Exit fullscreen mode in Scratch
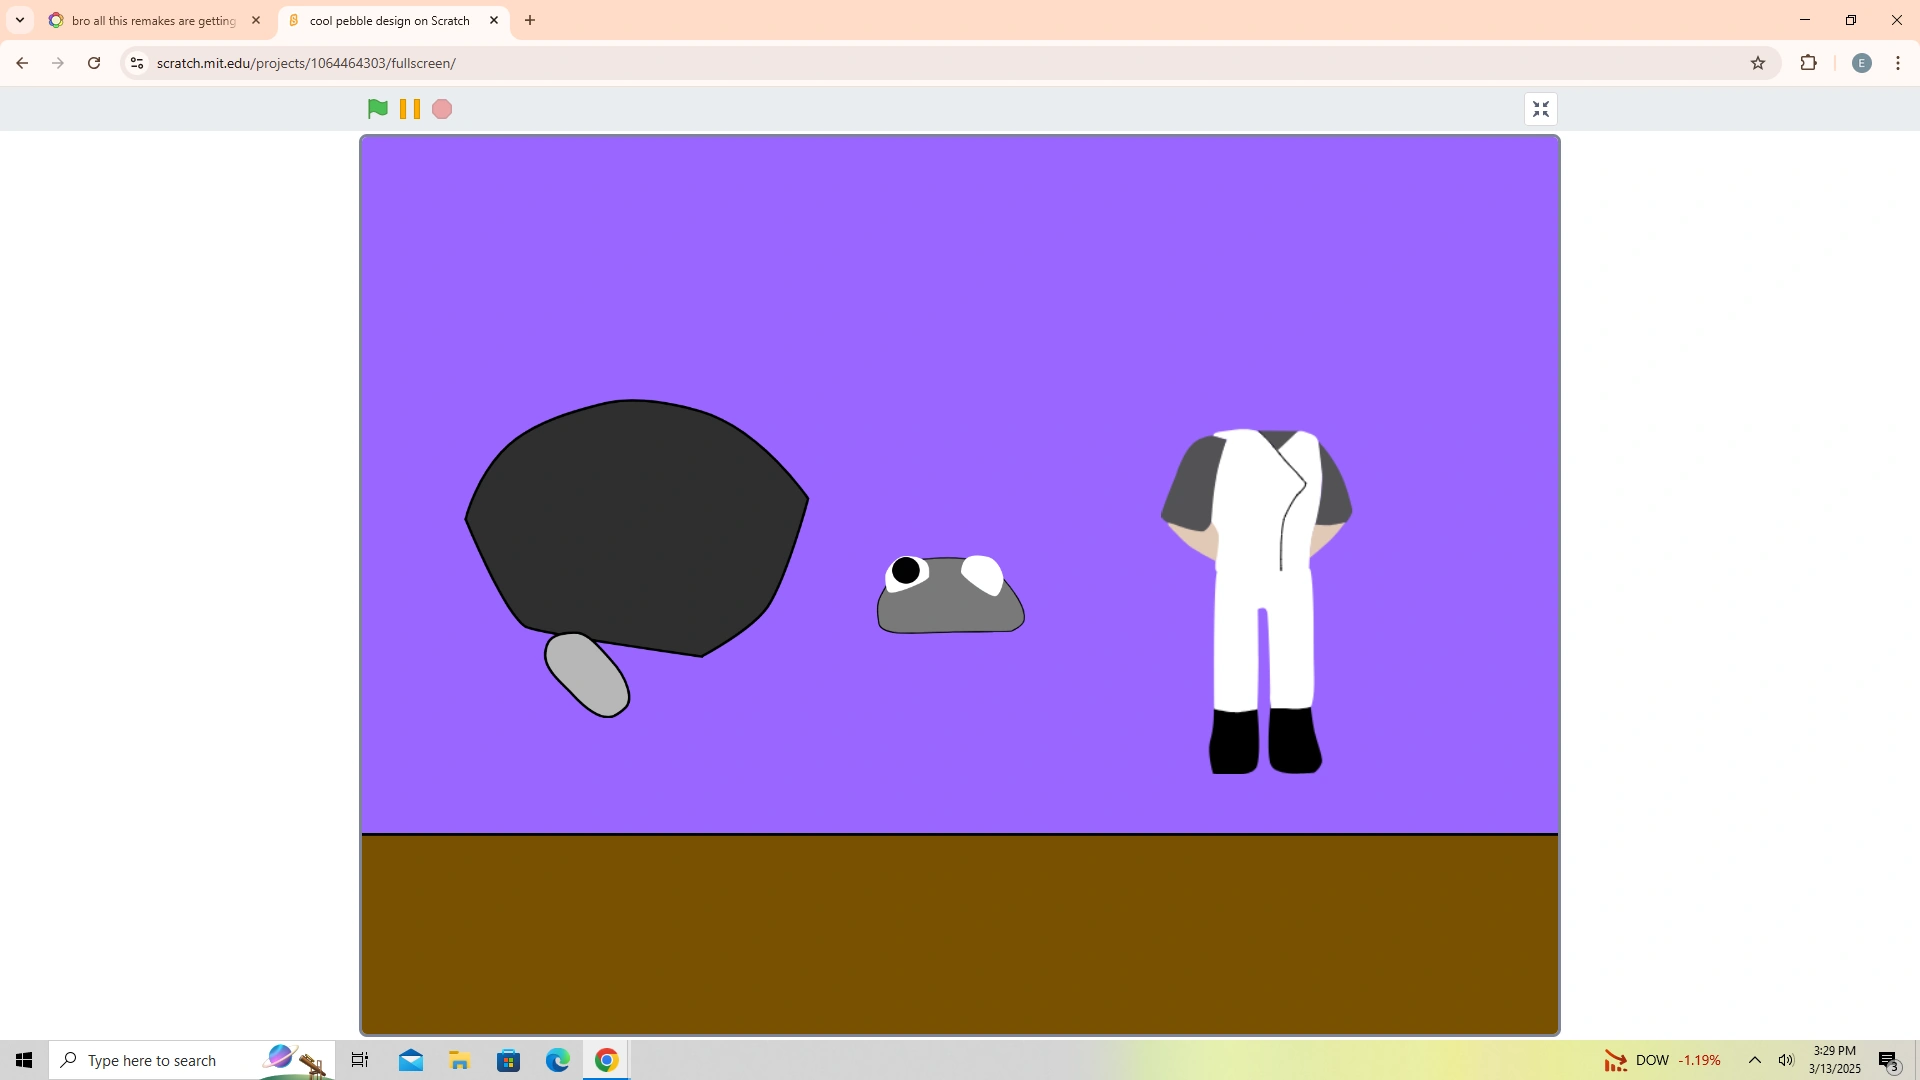 click(1540, 109)
